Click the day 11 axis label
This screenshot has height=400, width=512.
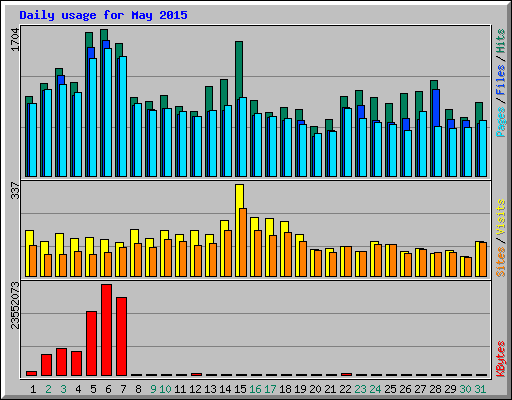pyautogui.click(x=180, y=389)
